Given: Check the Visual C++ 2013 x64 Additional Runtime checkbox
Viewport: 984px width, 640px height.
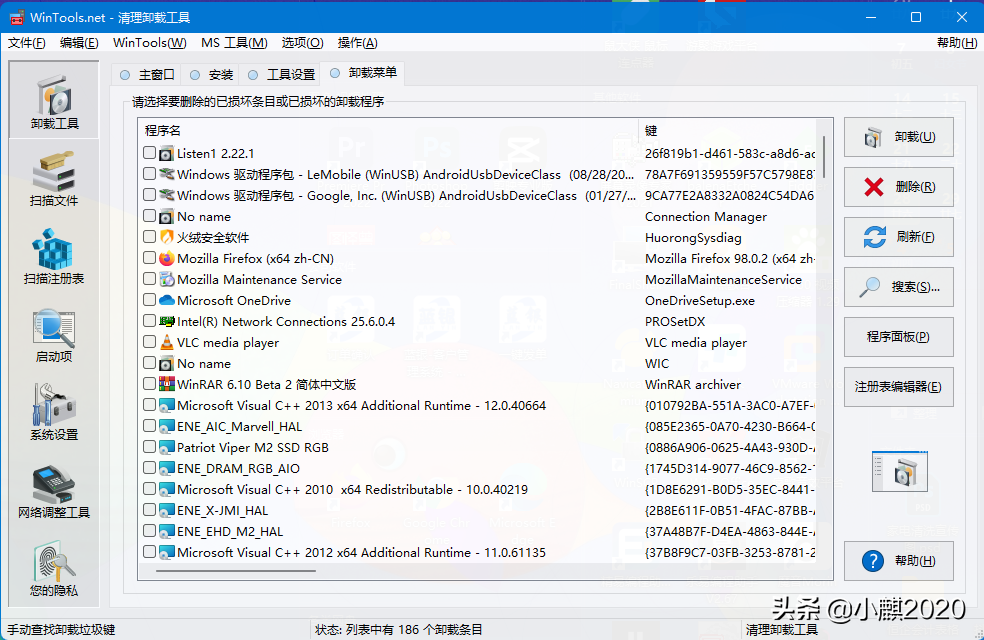Looking at the screenshot, I should 149,405.
